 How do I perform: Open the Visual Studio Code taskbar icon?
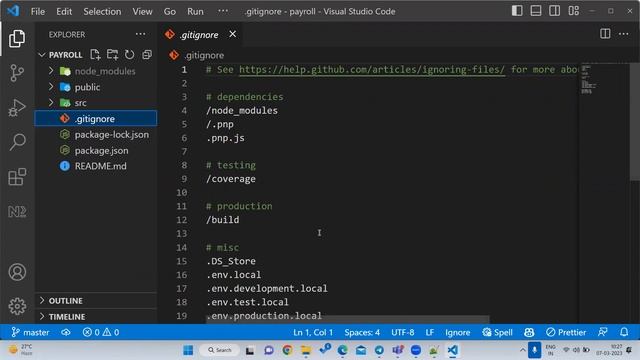point(452,350)
